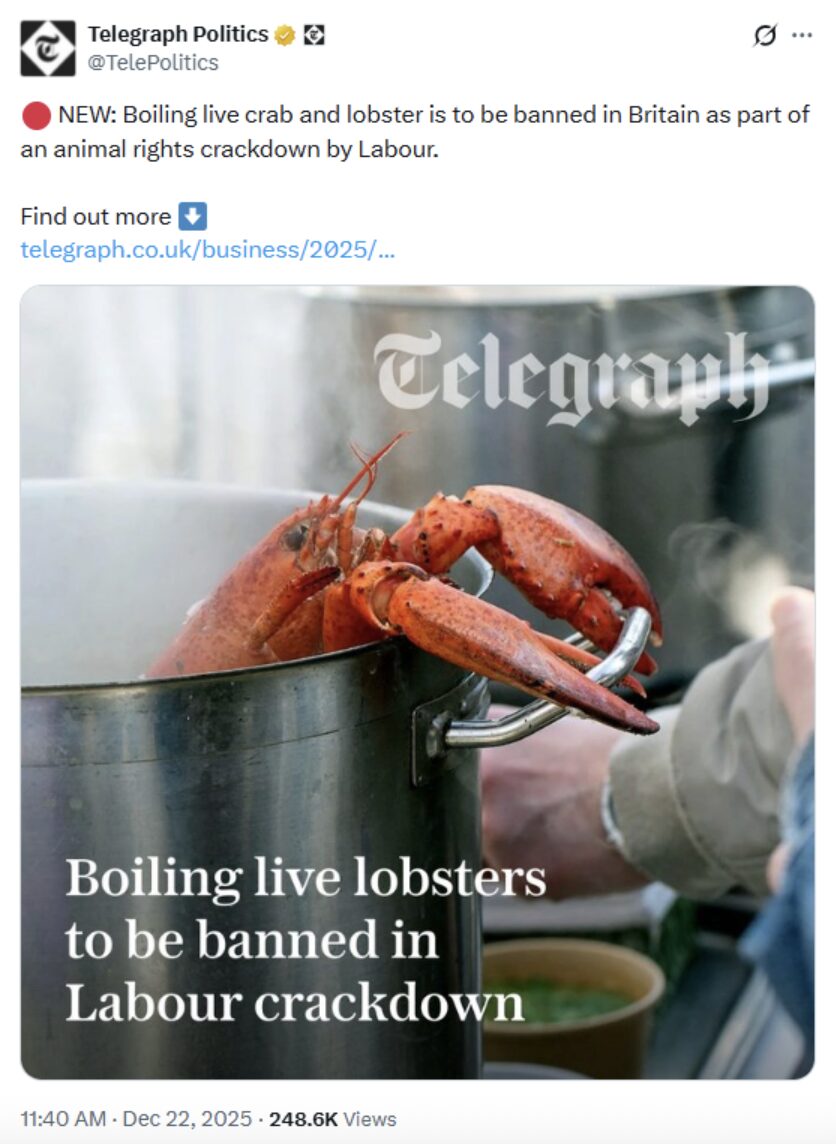The height and width of the screenshot is (1144, 836).
Task: Click the tweet body text about Labour crackdown
Action: (x=415, y=132)
